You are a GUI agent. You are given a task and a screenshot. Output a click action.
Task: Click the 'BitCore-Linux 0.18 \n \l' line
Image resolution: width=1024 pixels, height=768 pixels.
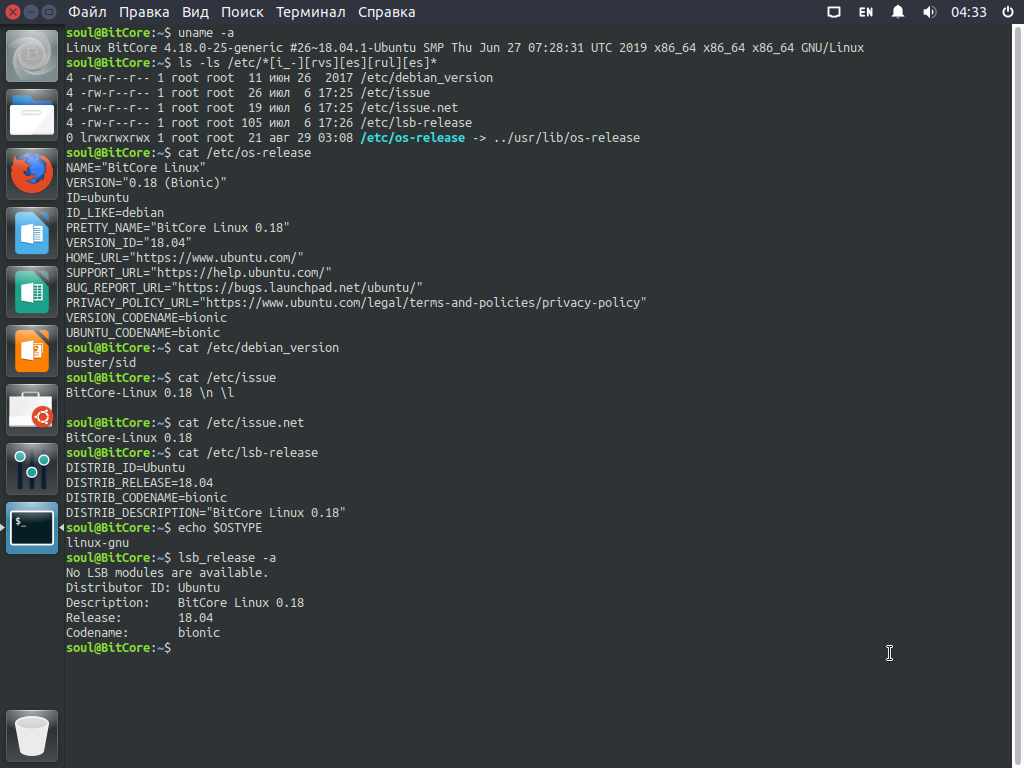tap(150, 393)
